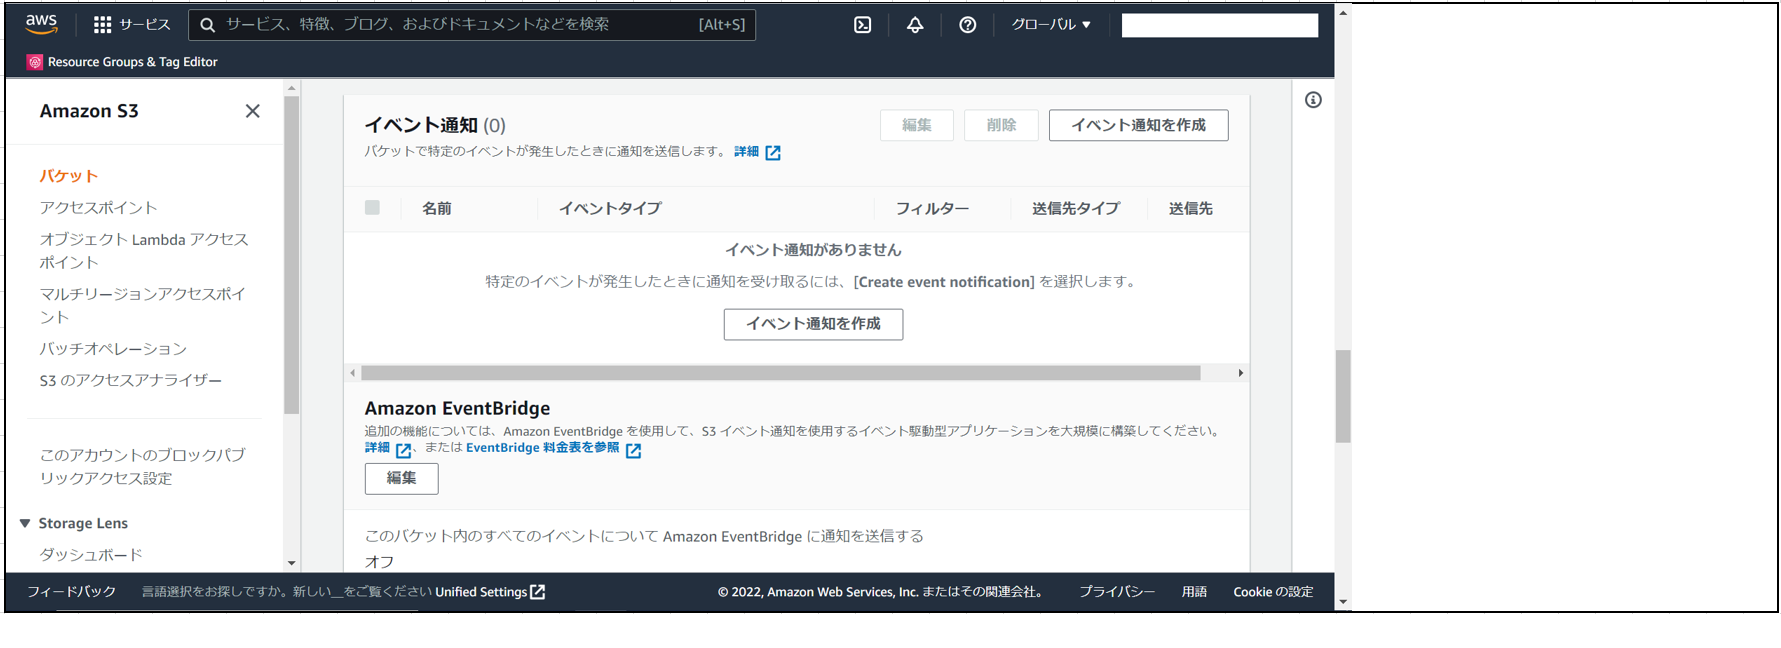Click external link icon after EventBridge 料金表を参照
The height and width of the screenshot is (648, 1781).
pos(633,450)
